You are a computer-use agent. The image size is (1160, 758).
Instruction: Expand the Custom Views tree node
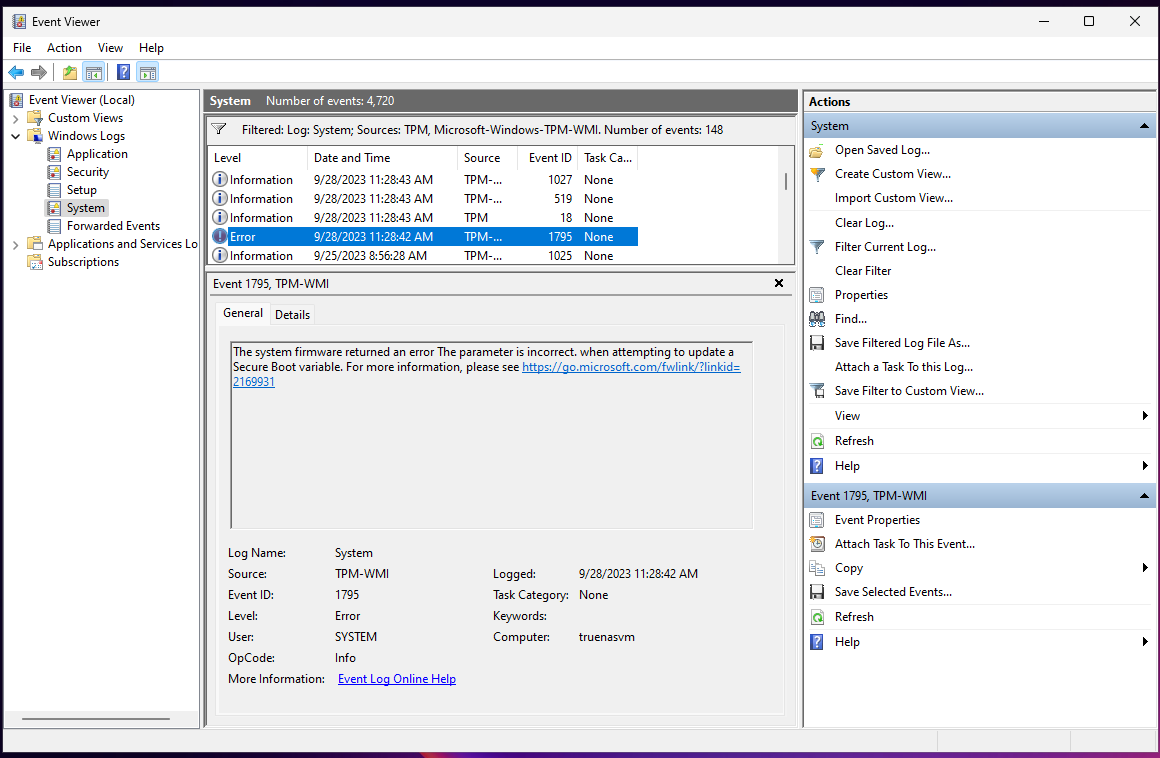(x=16, y=118)
